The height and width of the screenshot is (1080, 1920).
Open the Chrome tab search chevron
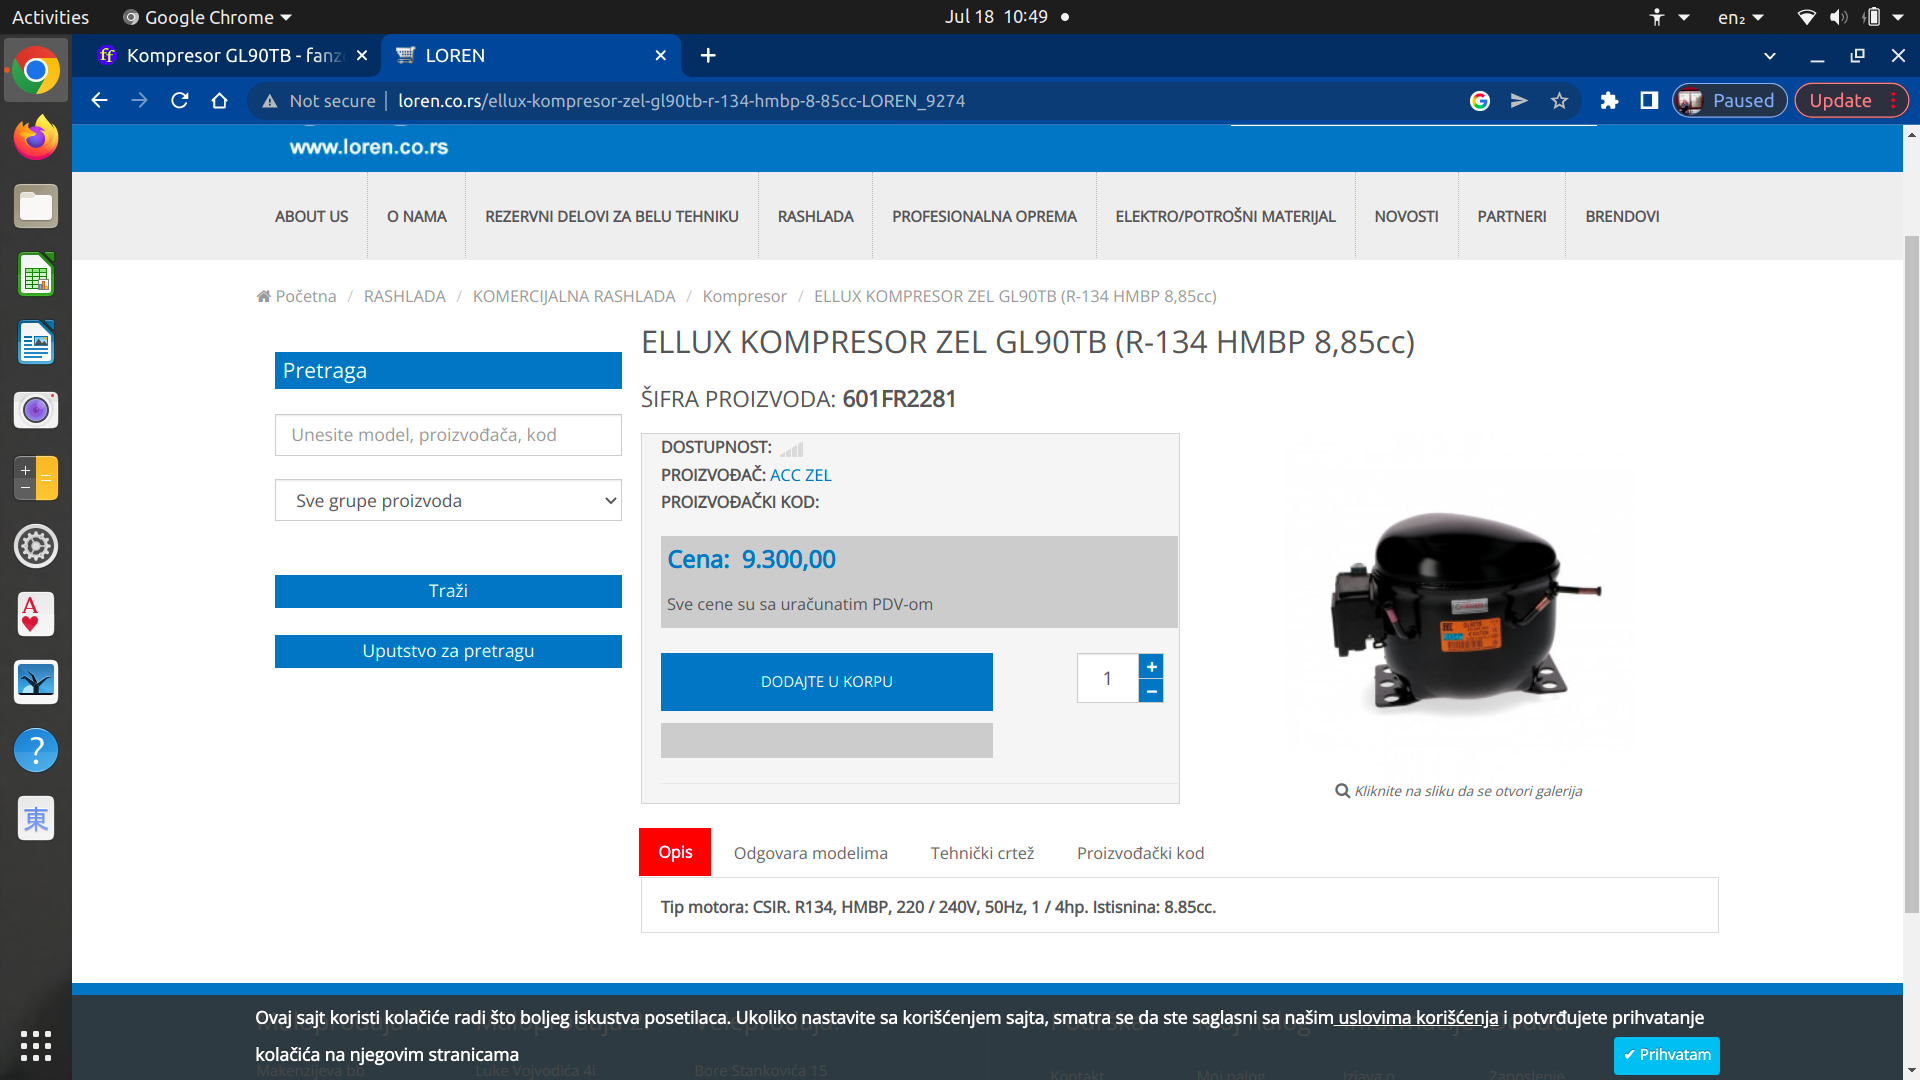[1769, 56]
